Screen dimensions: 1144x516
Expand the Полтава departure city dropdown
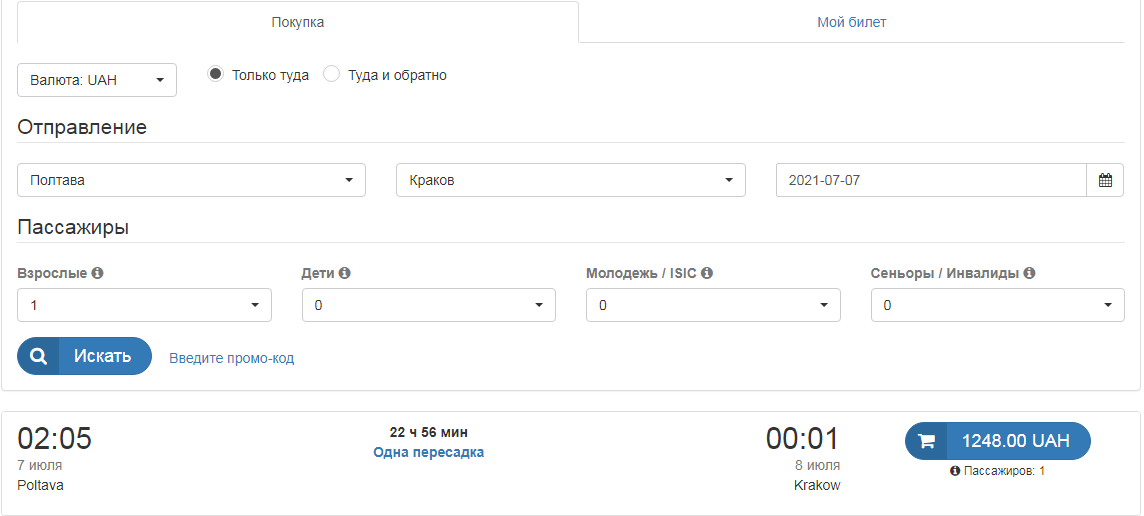point(191,181)
